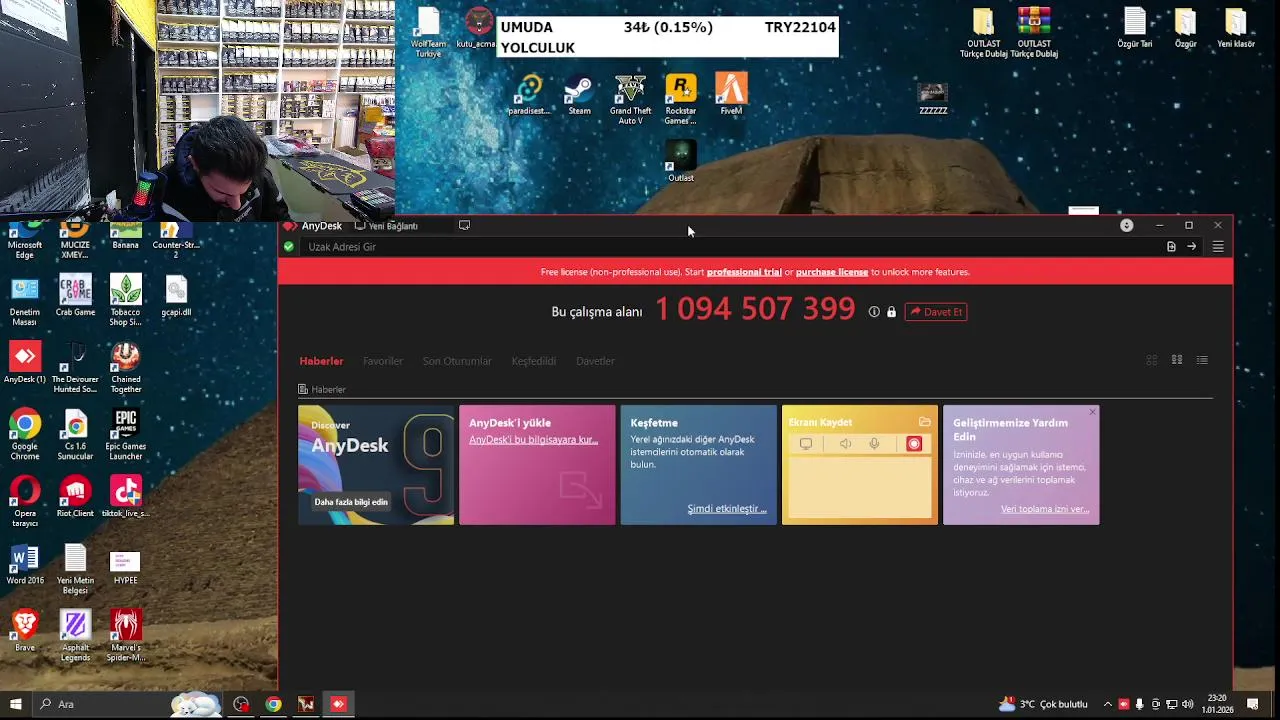Select the Steam desktop shortcut
Image resolution: width=1280 pixels, height=720 pixels.
pos(579,96)
